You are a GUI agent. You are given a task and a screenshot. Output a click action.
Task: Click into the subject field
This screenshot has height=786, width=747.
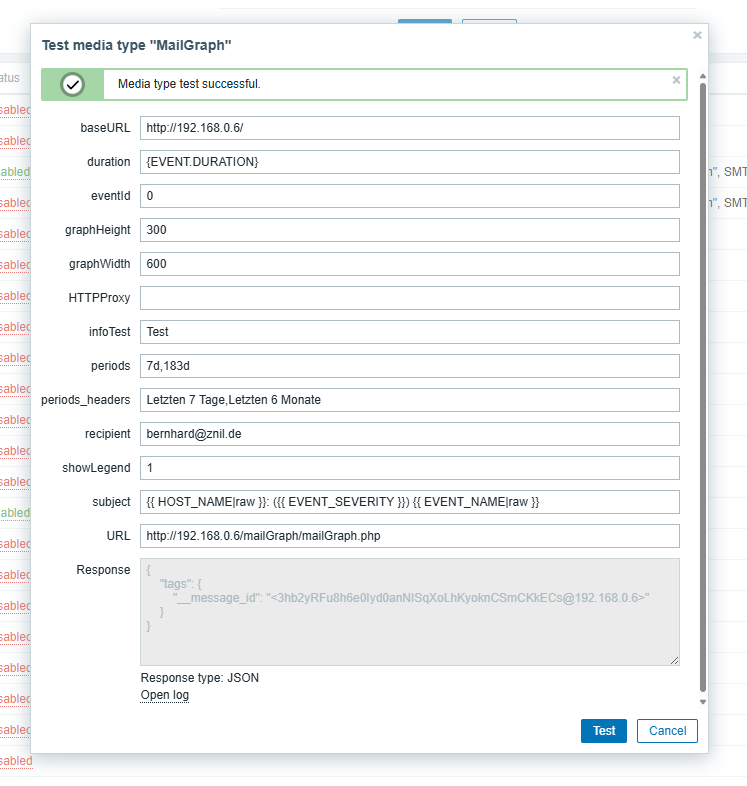coord(409,502)
